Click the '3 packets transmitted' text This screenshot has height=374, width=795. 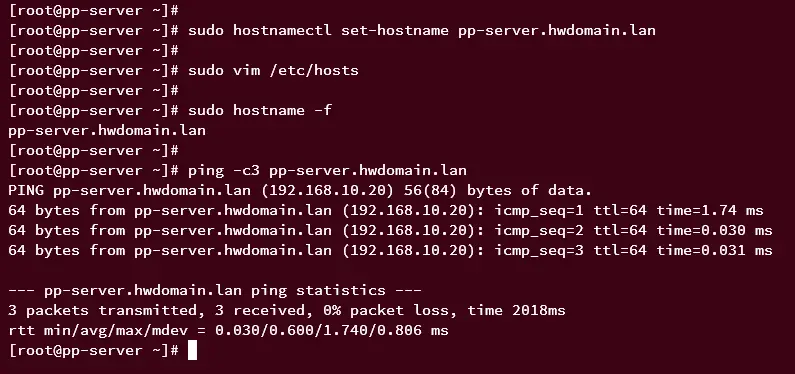click(103, 310)
